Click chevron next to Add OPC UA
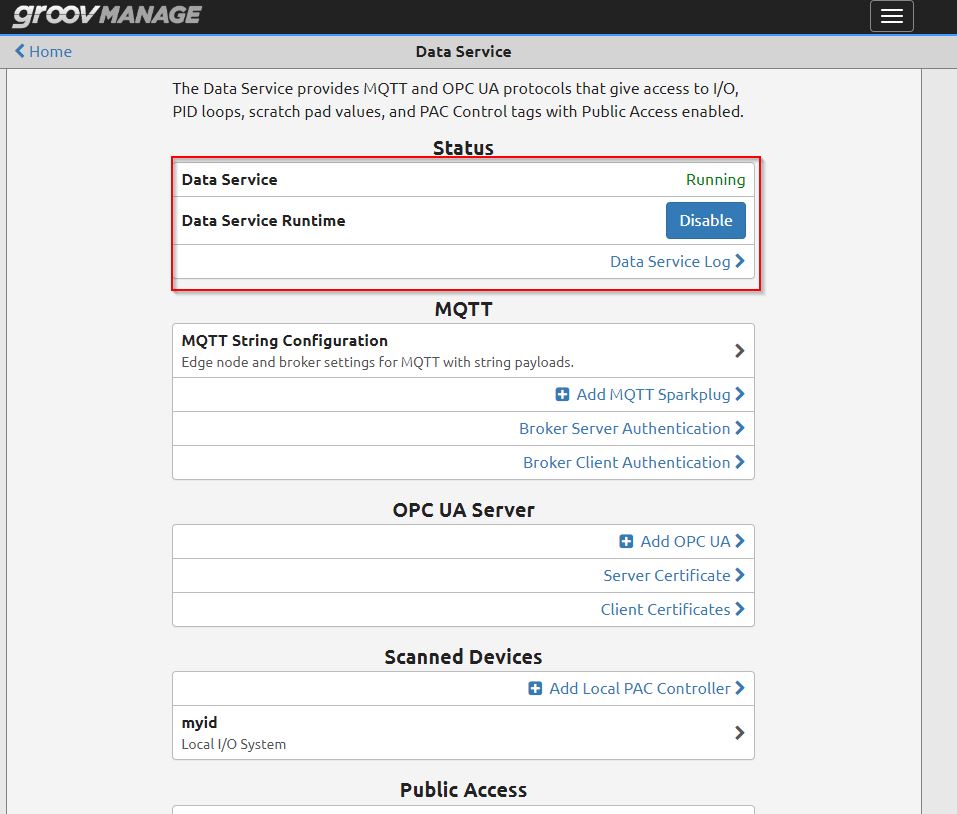This screenshot has width=957, height=814. [x=740, y=541]
